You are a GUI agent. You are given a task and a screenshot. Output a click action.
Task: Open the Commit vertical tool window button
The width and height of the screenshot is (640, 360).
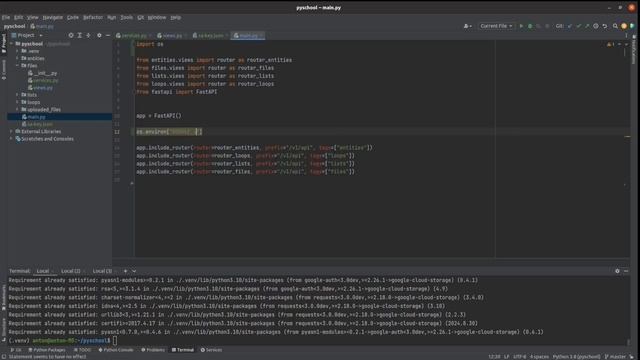pyautogui.click(x=4, y=69)
